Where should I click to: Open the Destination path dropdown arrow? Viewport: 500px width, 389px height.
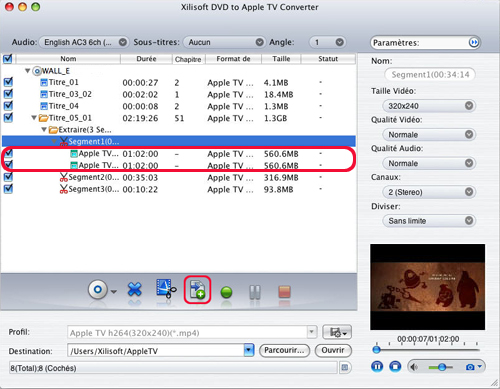249,350
